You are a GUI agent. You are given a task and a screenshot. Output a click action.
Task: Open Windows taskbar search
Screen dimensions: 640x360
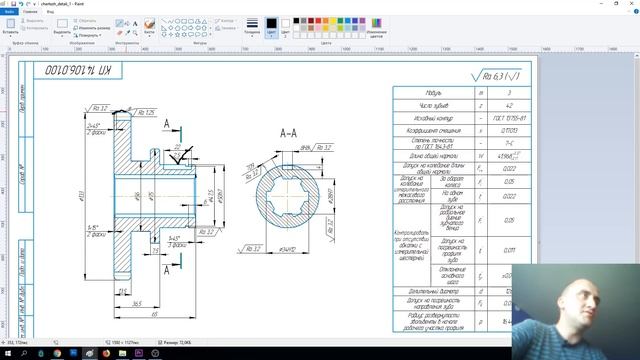[24, 353]
